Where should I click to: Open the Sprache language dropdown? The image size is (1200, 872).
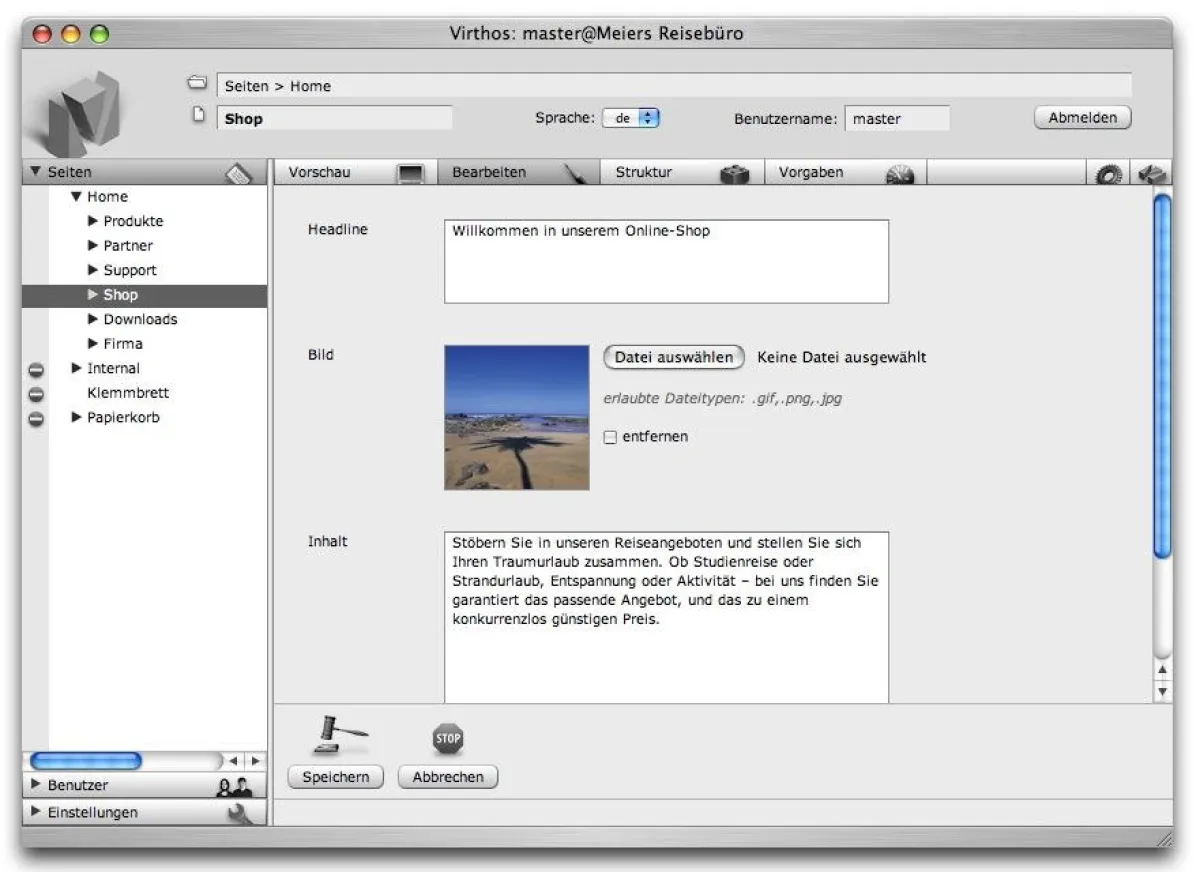632,117
